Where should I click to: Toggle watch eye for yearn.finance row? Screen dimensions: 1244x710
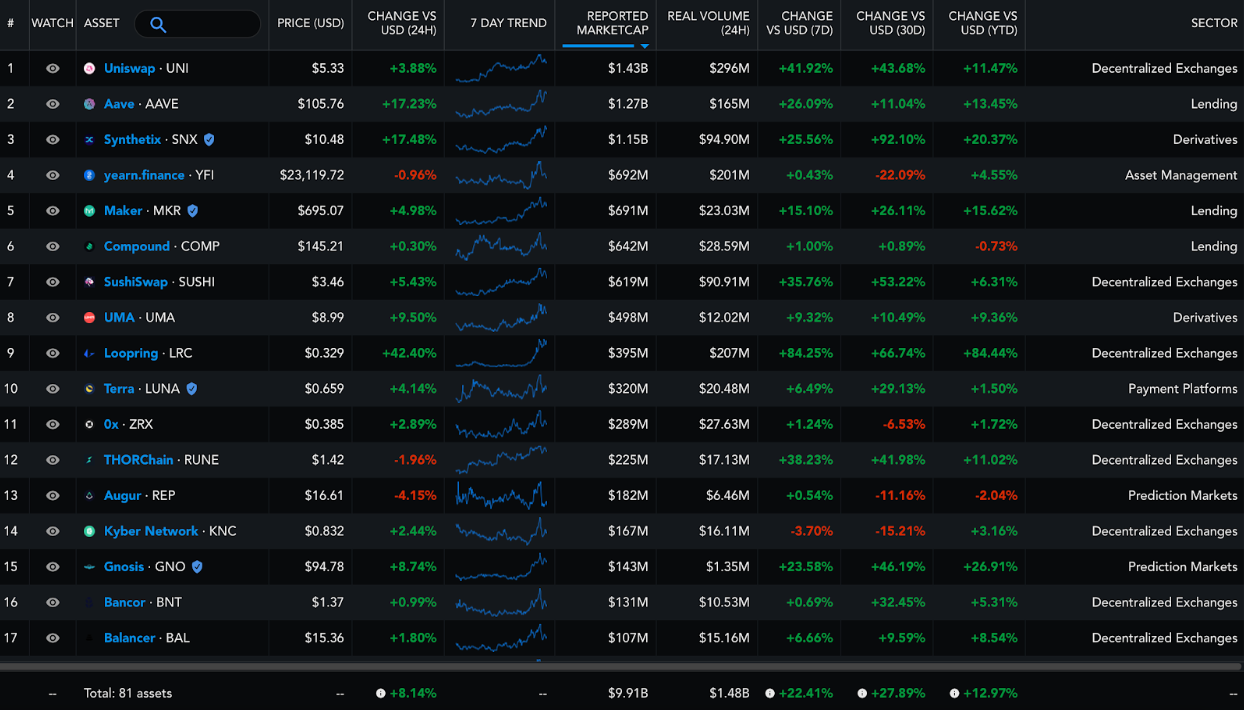(x=52, y=175)
